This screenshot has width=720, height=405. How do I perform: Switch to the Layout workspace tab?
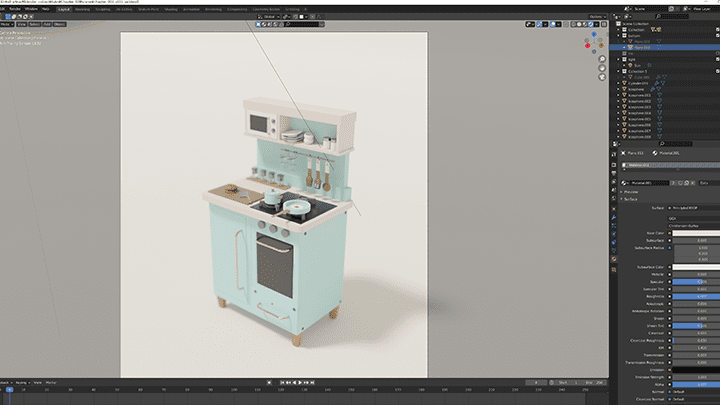point(64,9)
